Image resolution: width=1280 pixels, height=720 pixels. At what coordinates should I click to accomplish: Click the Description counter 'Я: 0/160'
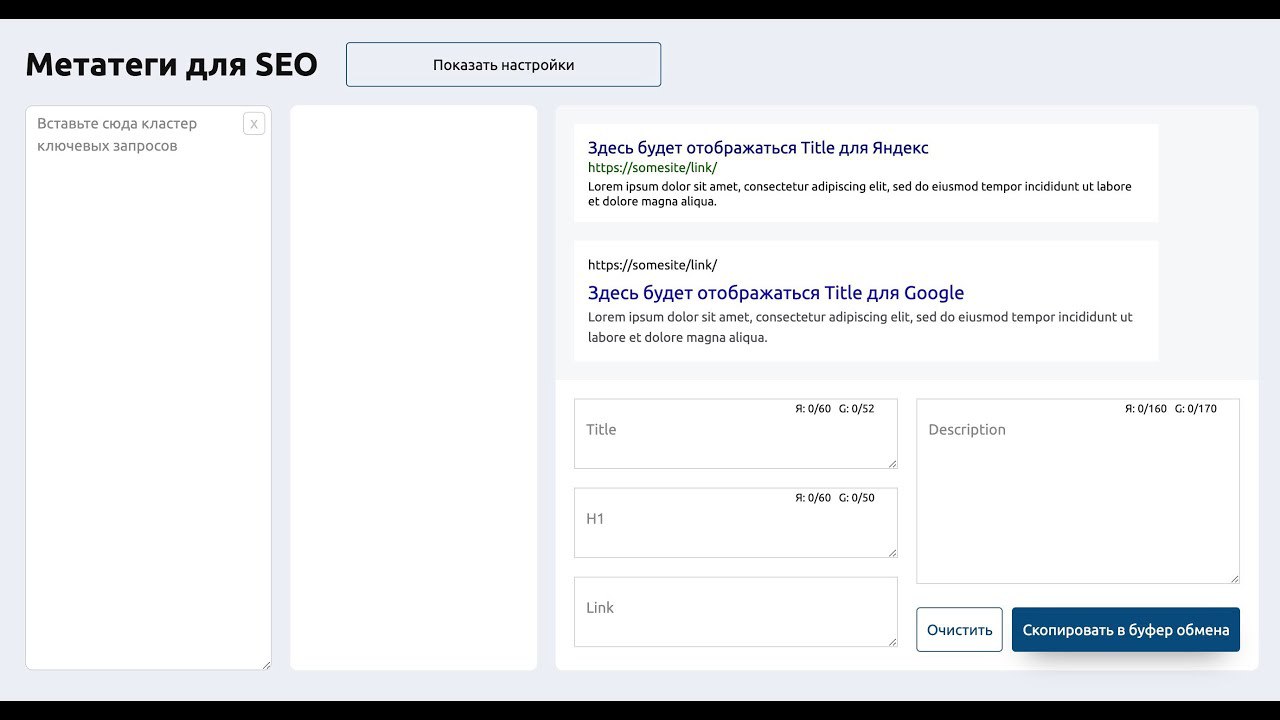pos(1146,409)
